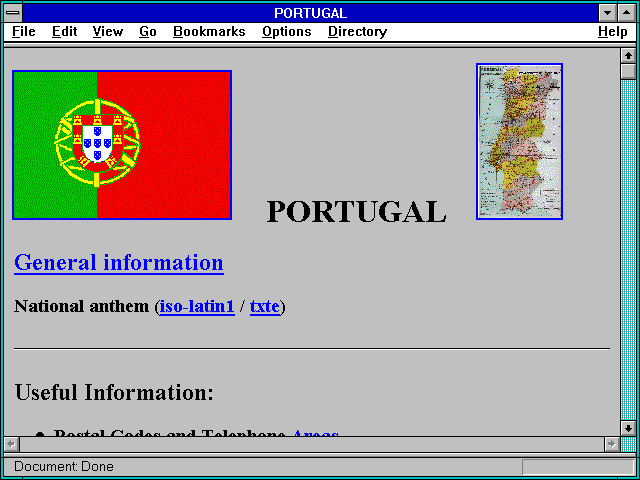Click the Portugal flag image
640x480 pixels.
click(122, 145)
